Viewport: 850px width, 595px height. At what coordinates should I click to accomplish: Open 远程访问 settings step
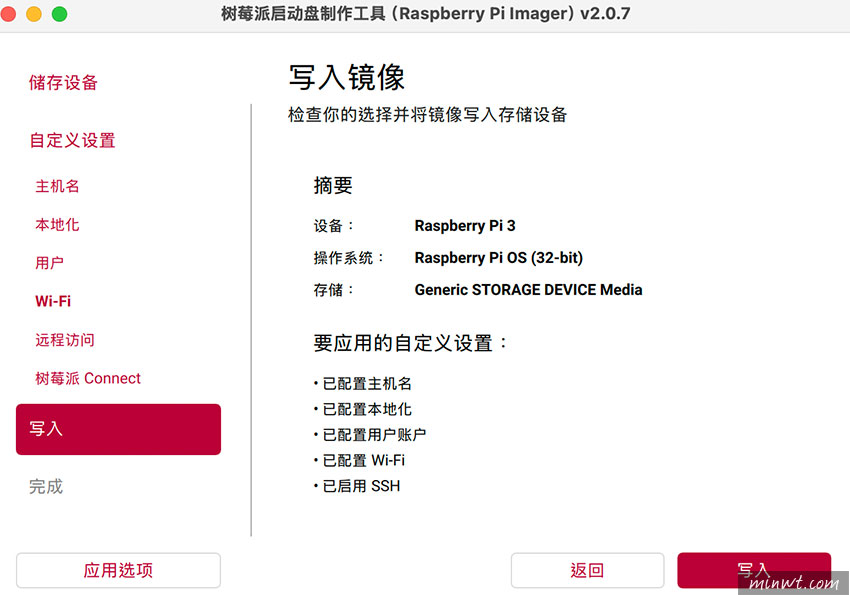(x=65, y=340)
